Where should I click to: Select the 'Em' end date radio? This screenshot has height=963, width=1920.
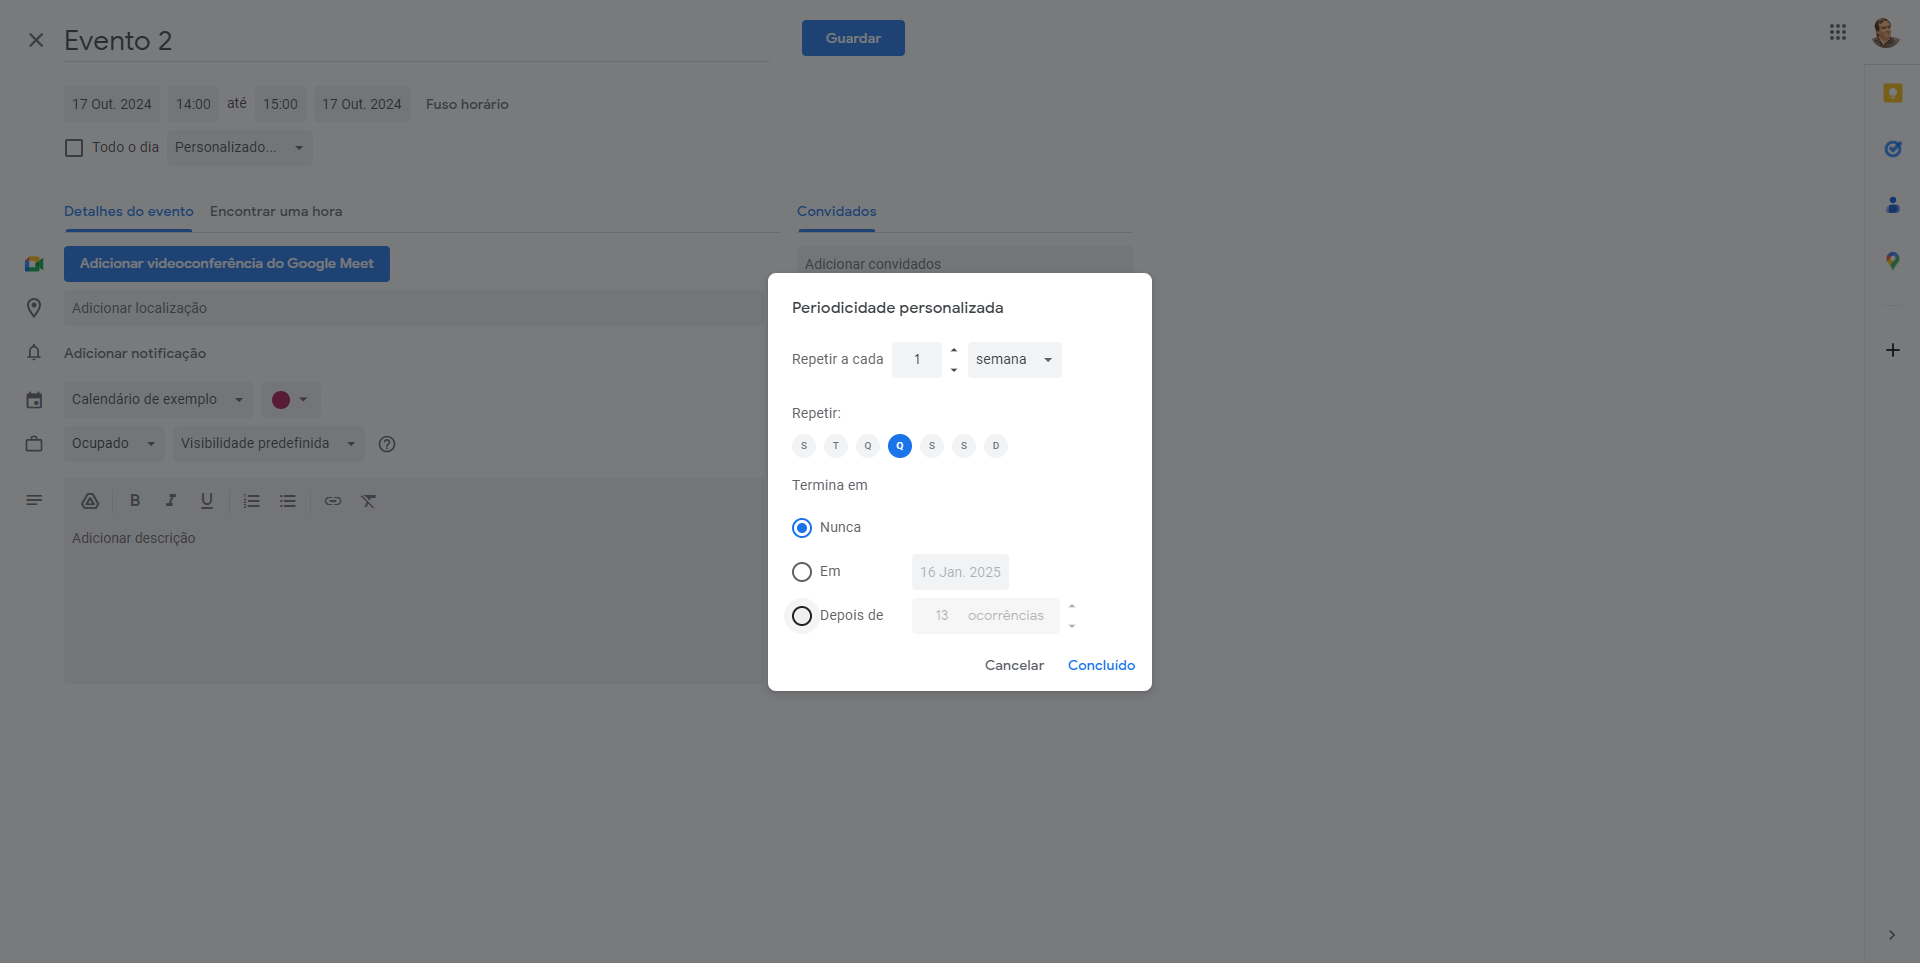tap(802, 572)
